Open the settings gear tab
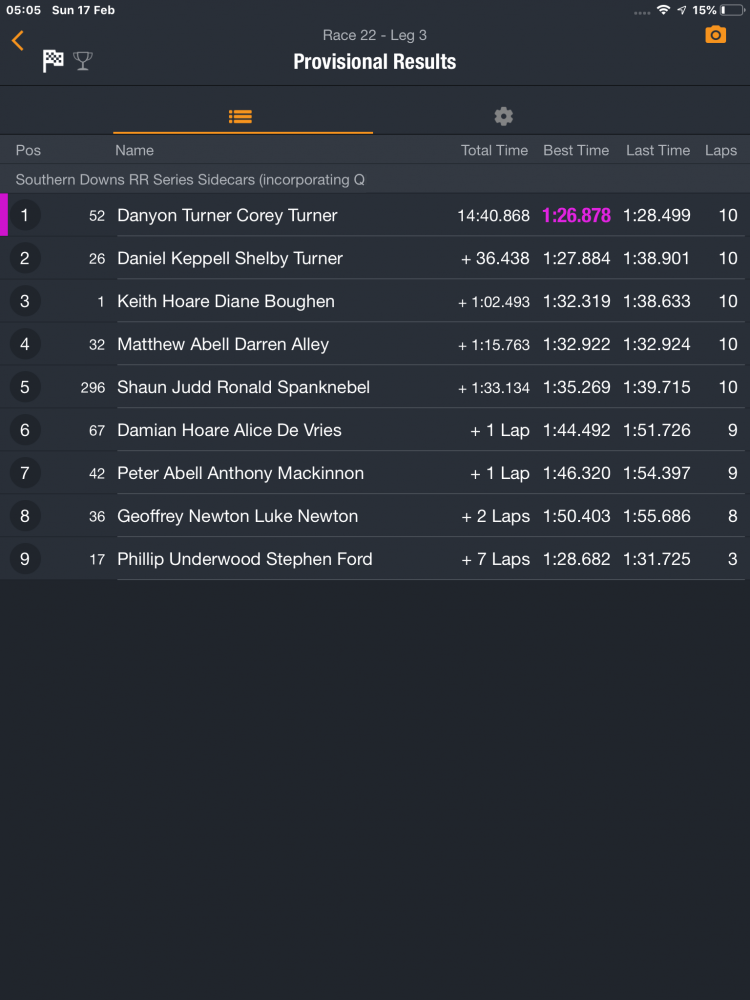The image size is (750, 1000). click(504, 116)
